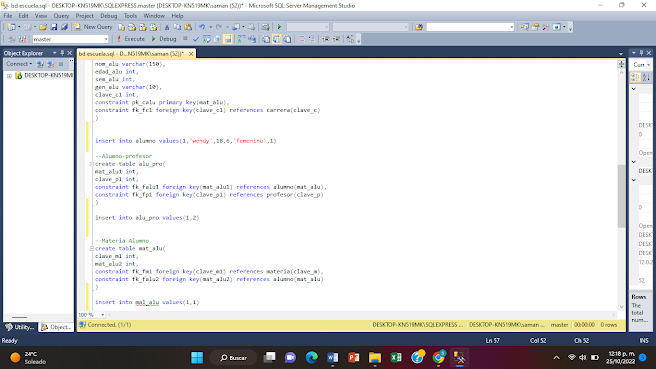Click the Paste toolbar icon
The height and width of the screenshot is (369, 656).
tap(188, 27)
